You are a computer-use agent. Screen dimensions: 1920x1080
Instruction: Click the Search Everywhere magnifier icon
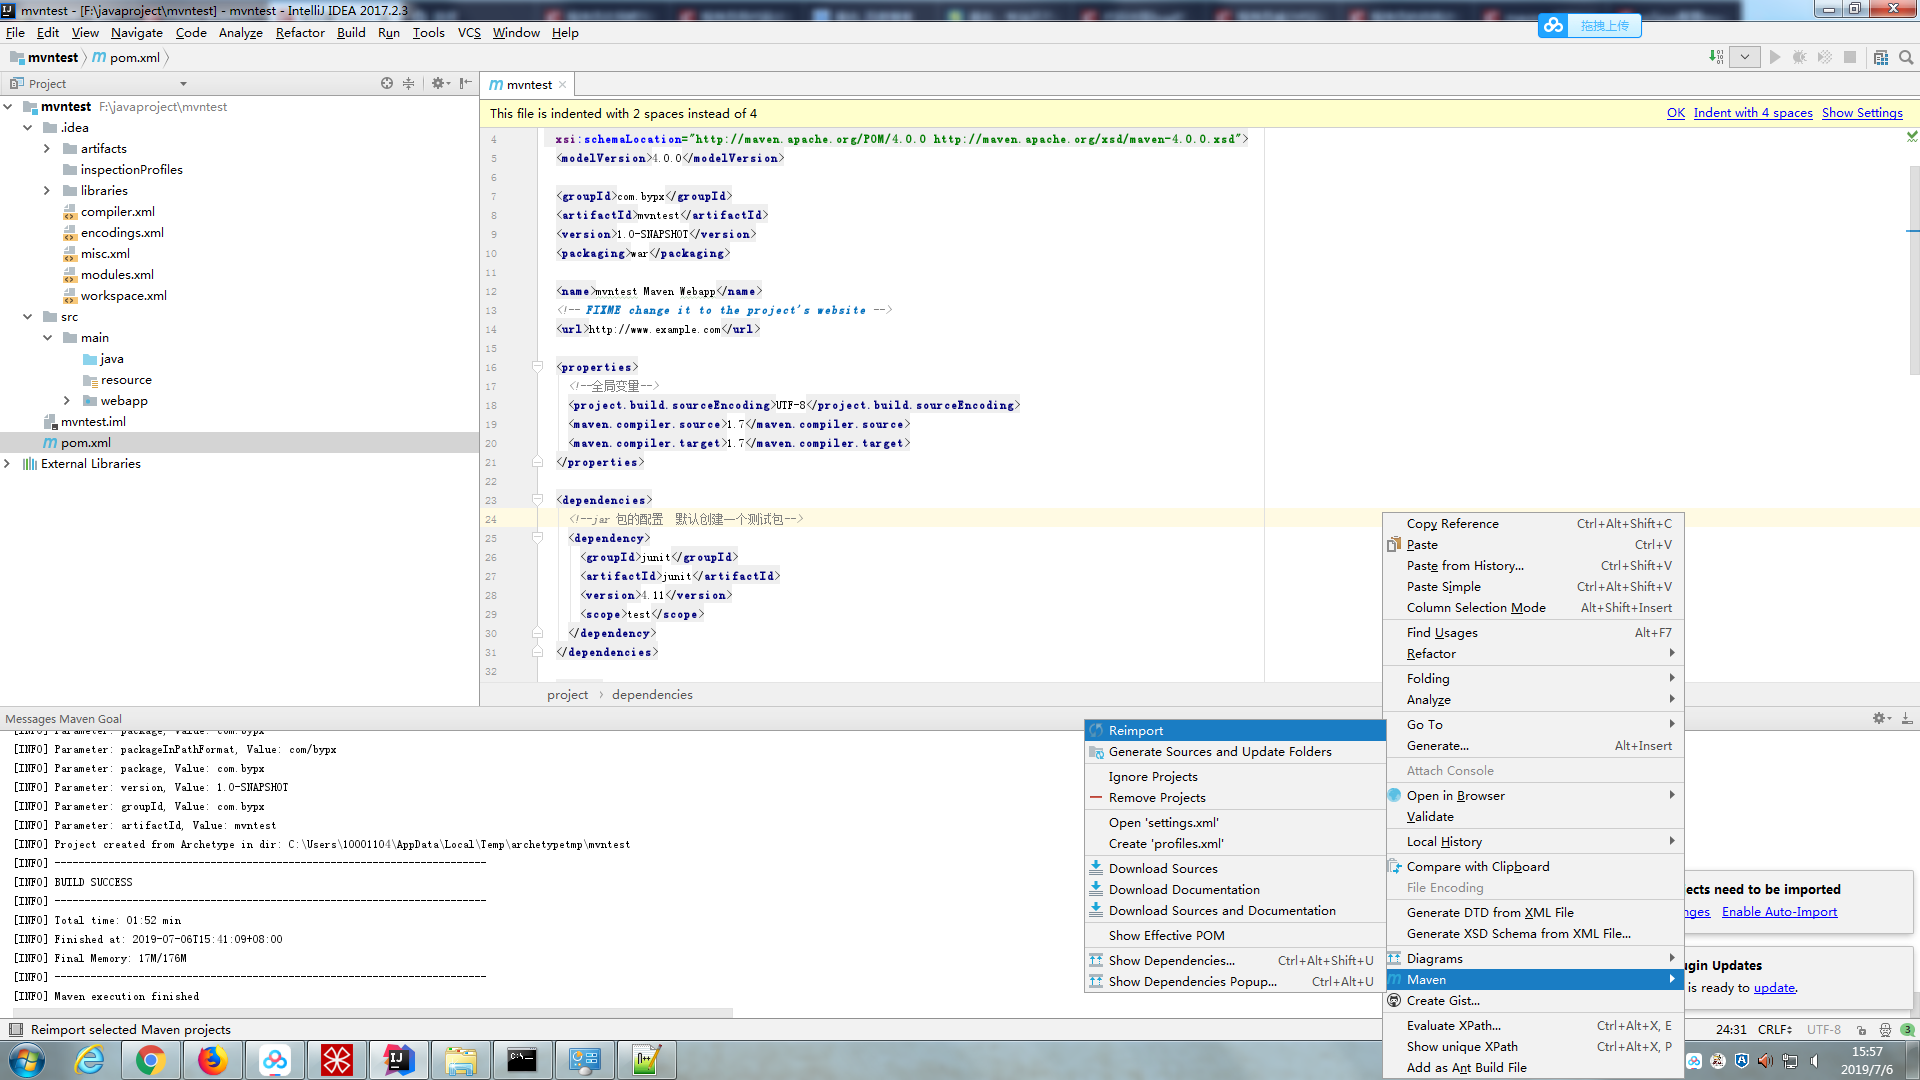(x=1906, y=57)
